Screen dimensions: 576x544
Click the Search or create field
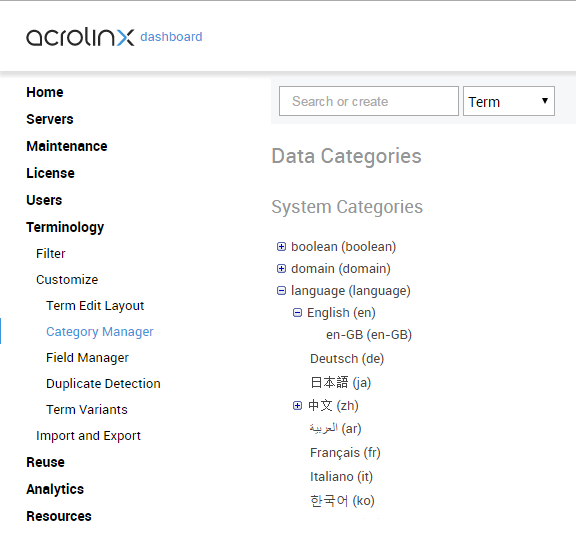[369, 101]
